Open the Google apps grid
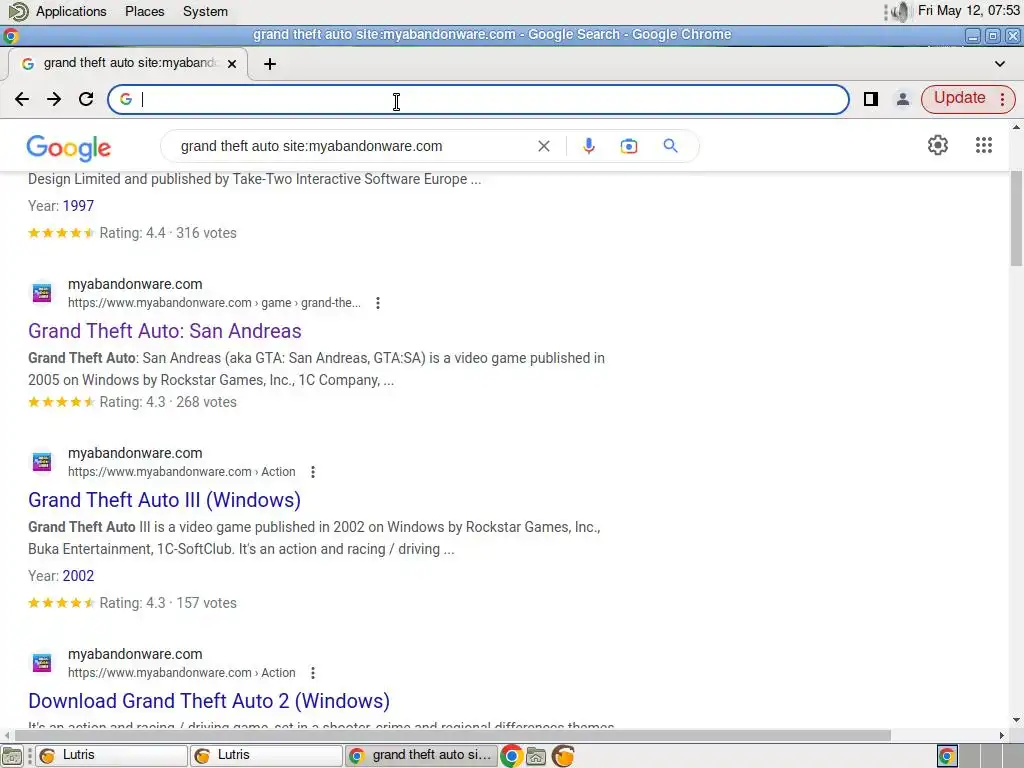This screenshot has height=768, width=1024. [x=984, y=145]
